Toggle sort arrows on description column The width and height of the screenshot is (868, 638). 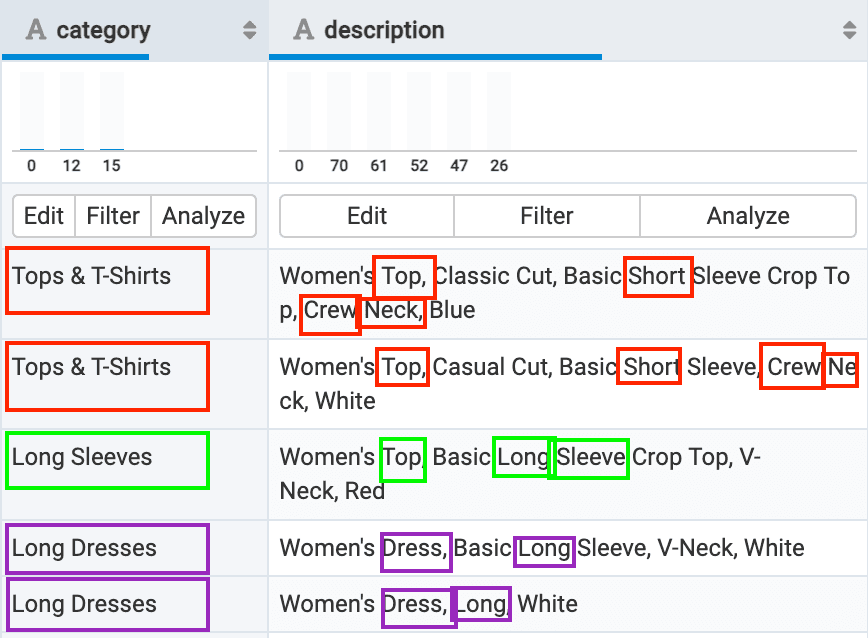[x=850, y=30]
